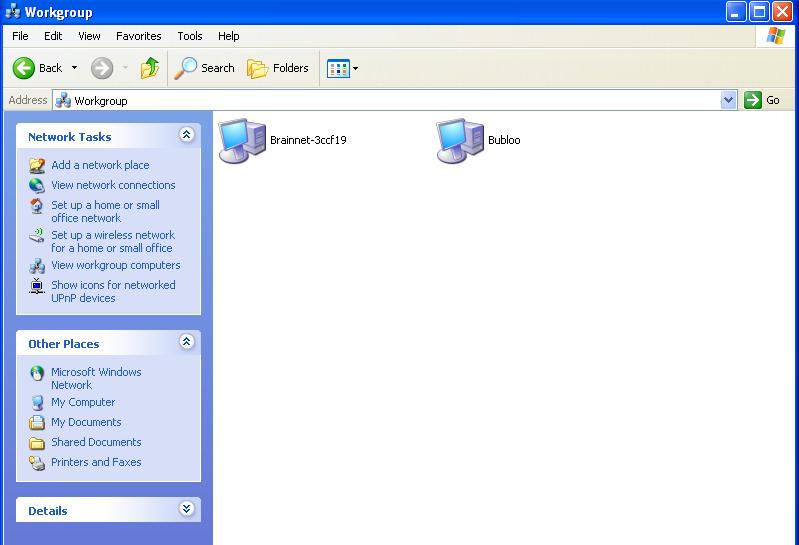Open the Views dropdown arrow
799x545 pixels.
pyautogui.click(x=355, y=68)
